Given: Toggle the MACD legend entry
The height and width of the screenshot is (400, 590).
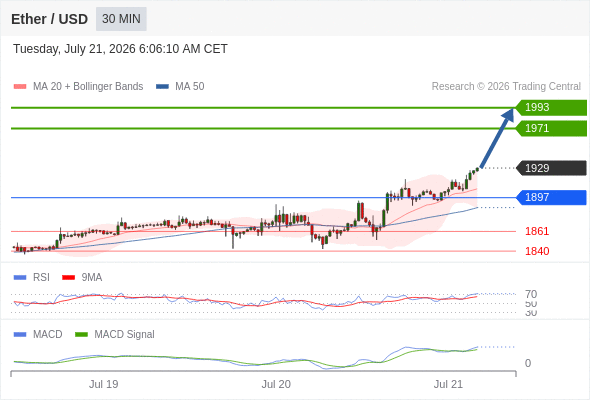Looking at the screenshot, I should [x=38, y=334].
